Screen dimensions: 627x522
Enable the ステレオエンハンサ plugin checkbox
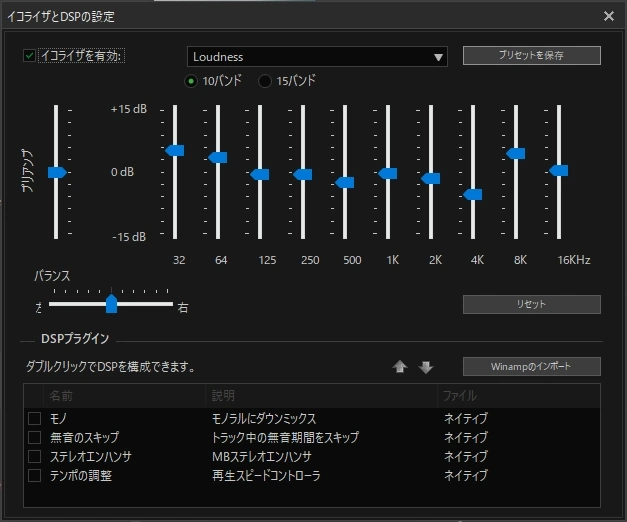pos(34,456)
